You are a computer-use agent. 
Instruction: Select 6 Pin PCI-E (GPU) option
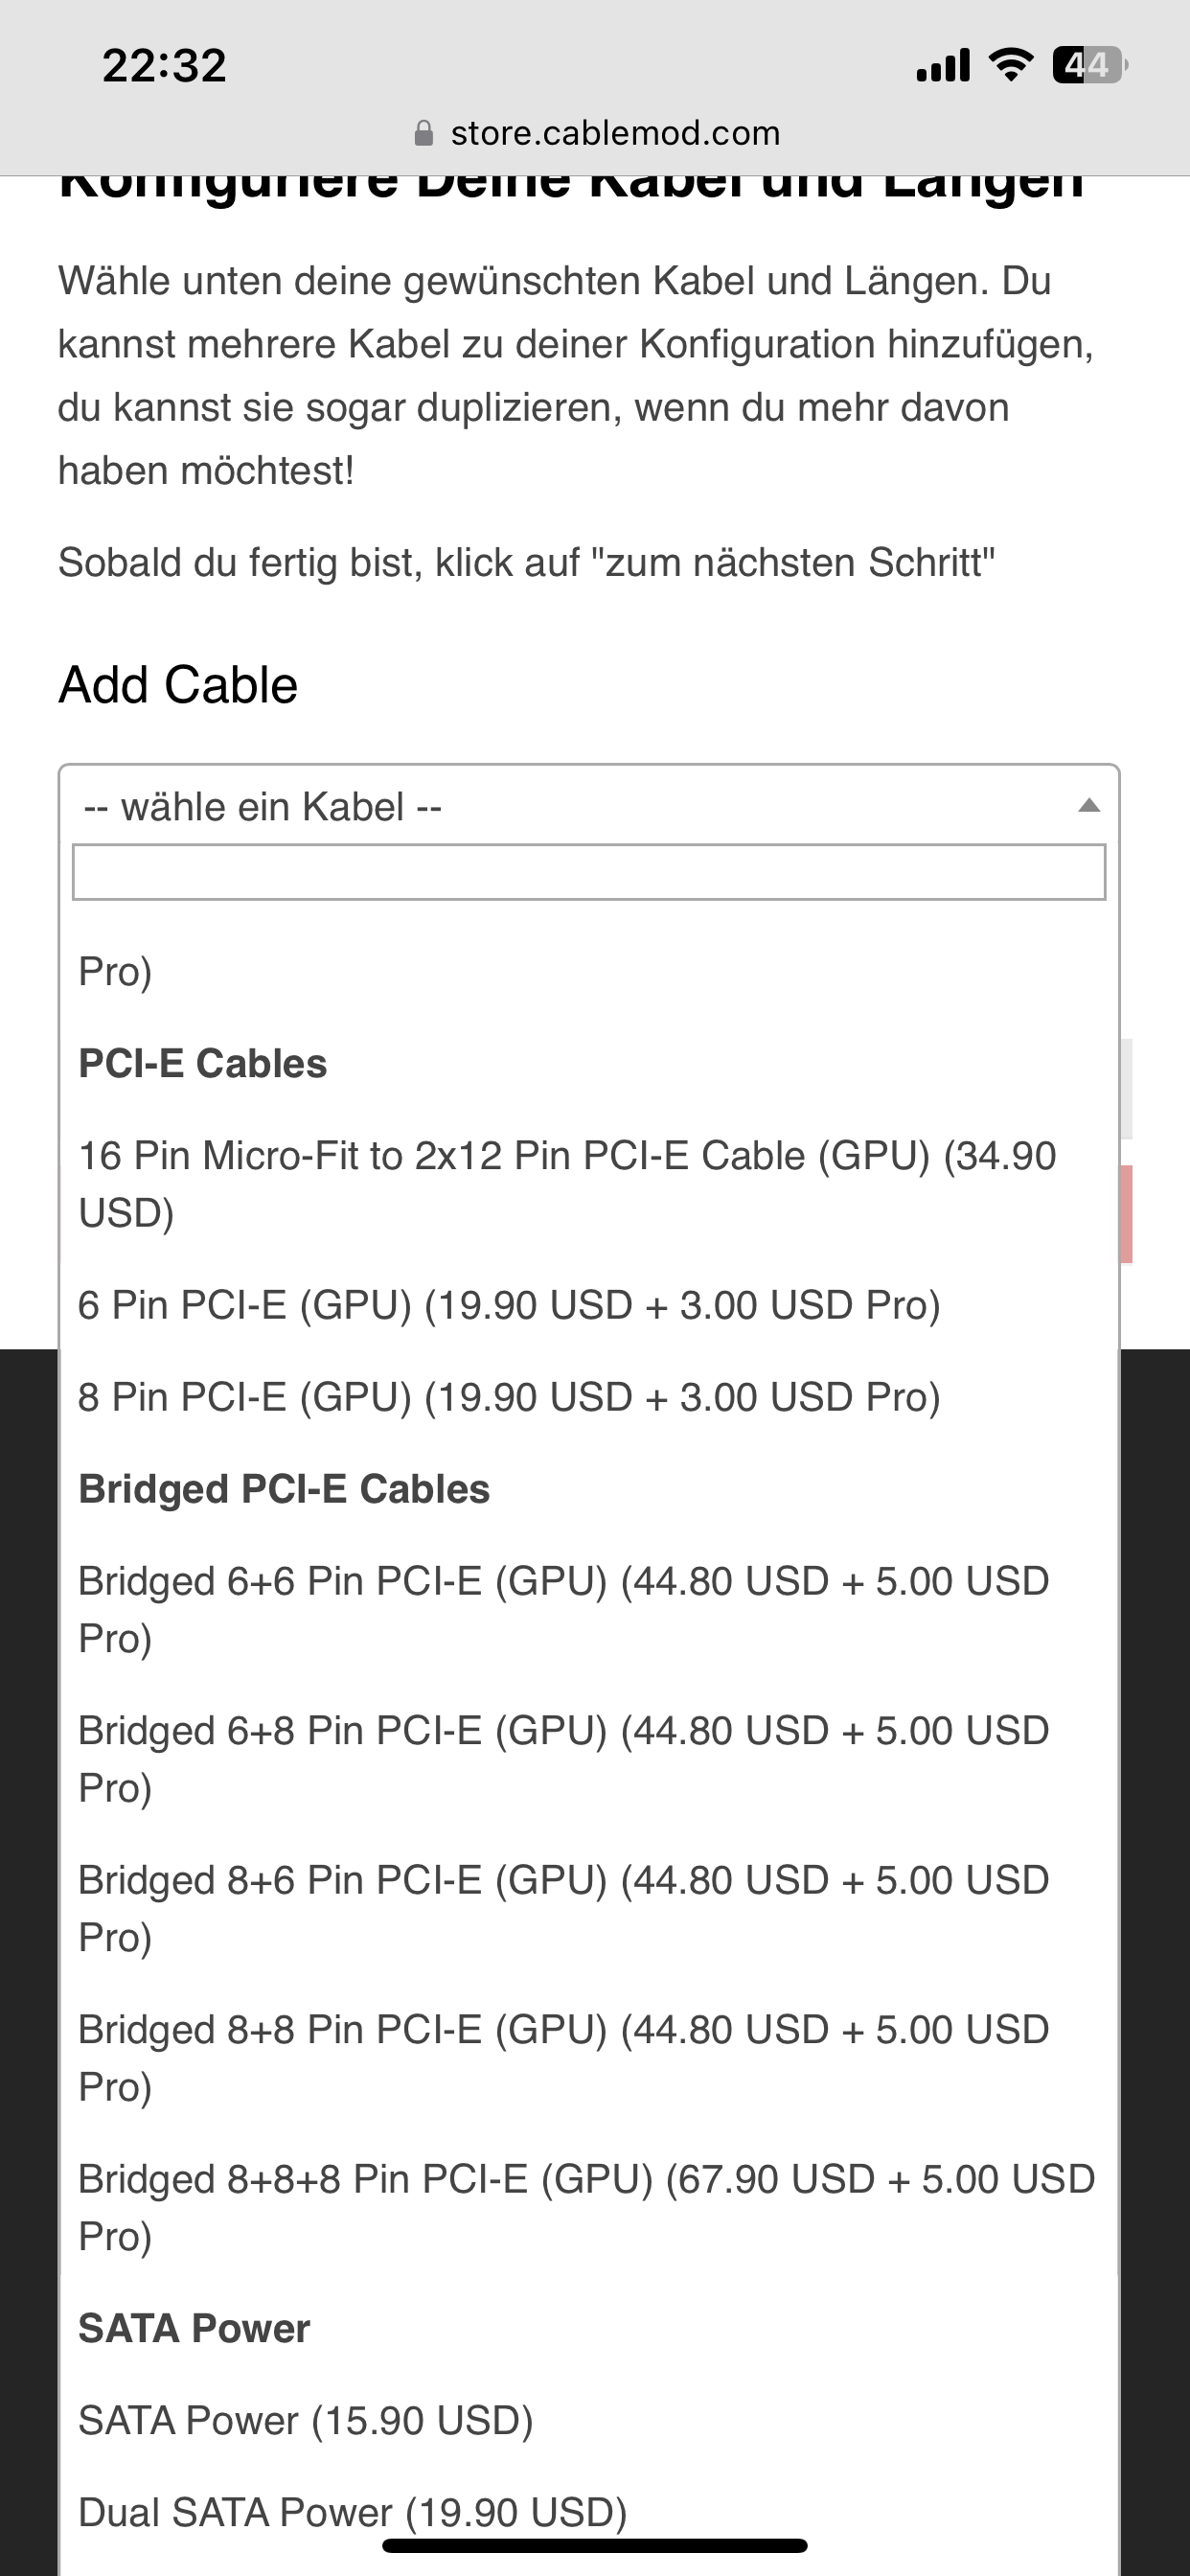(509, 1305)
